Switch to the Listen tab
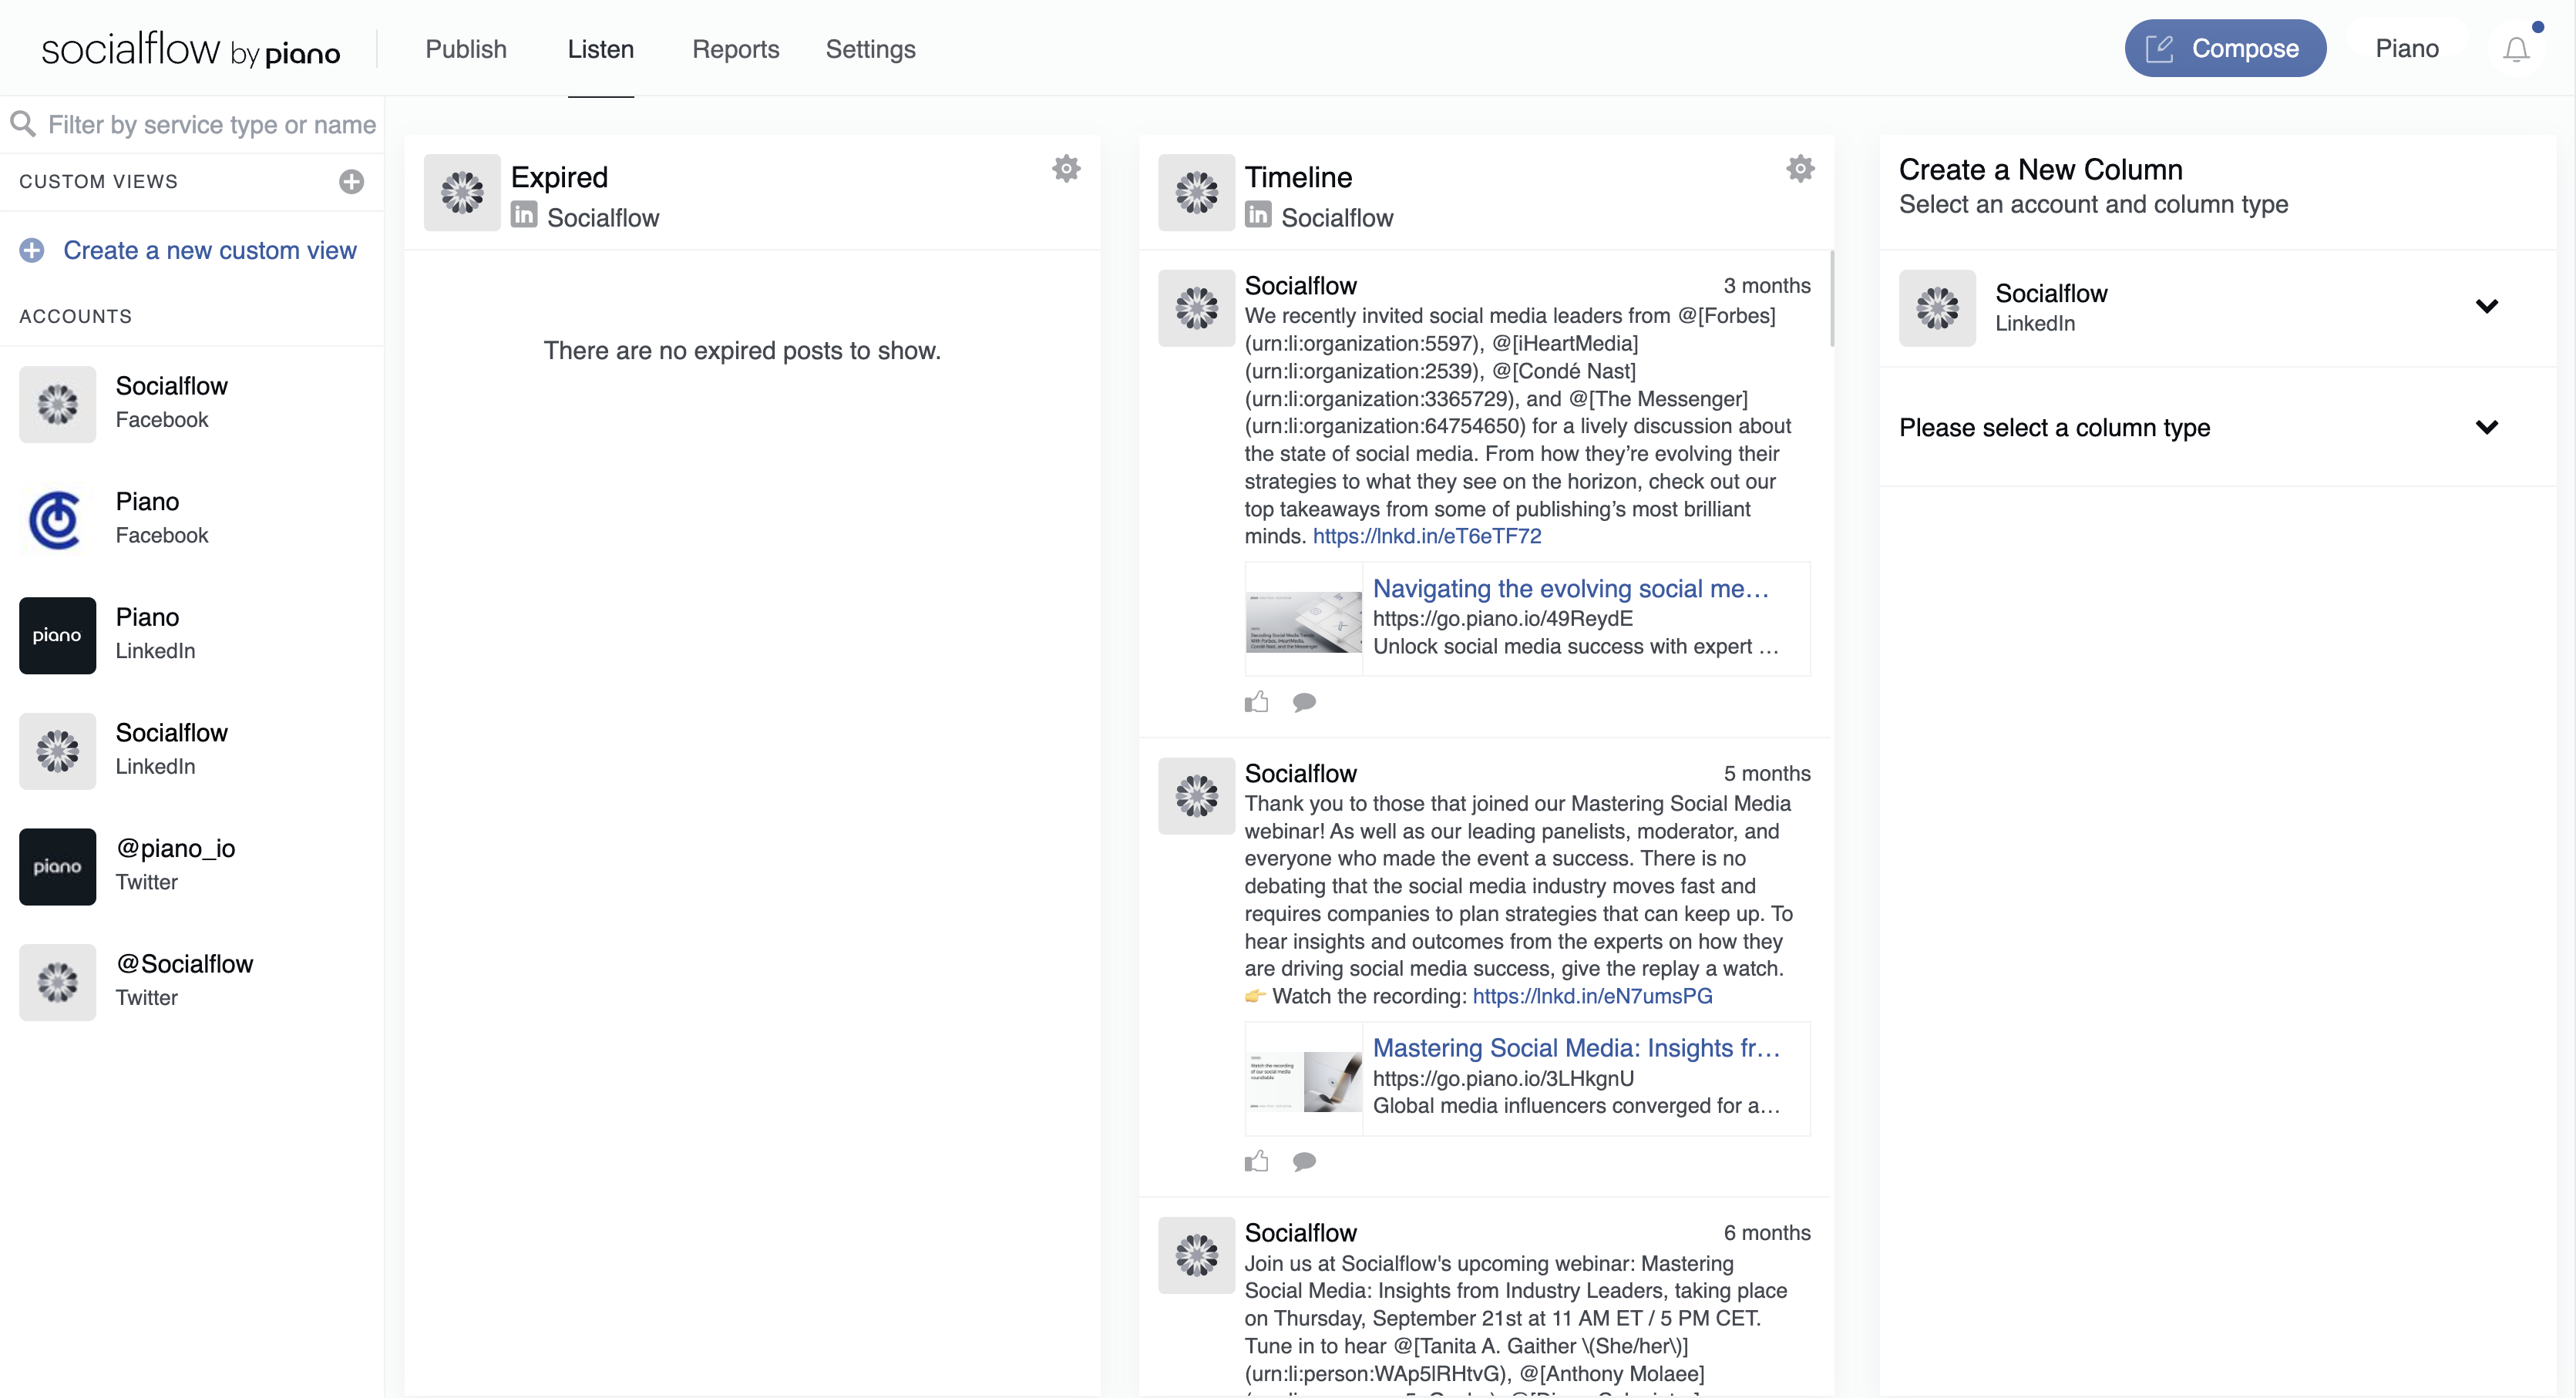 pyautogui.click(x=600, y=49)
